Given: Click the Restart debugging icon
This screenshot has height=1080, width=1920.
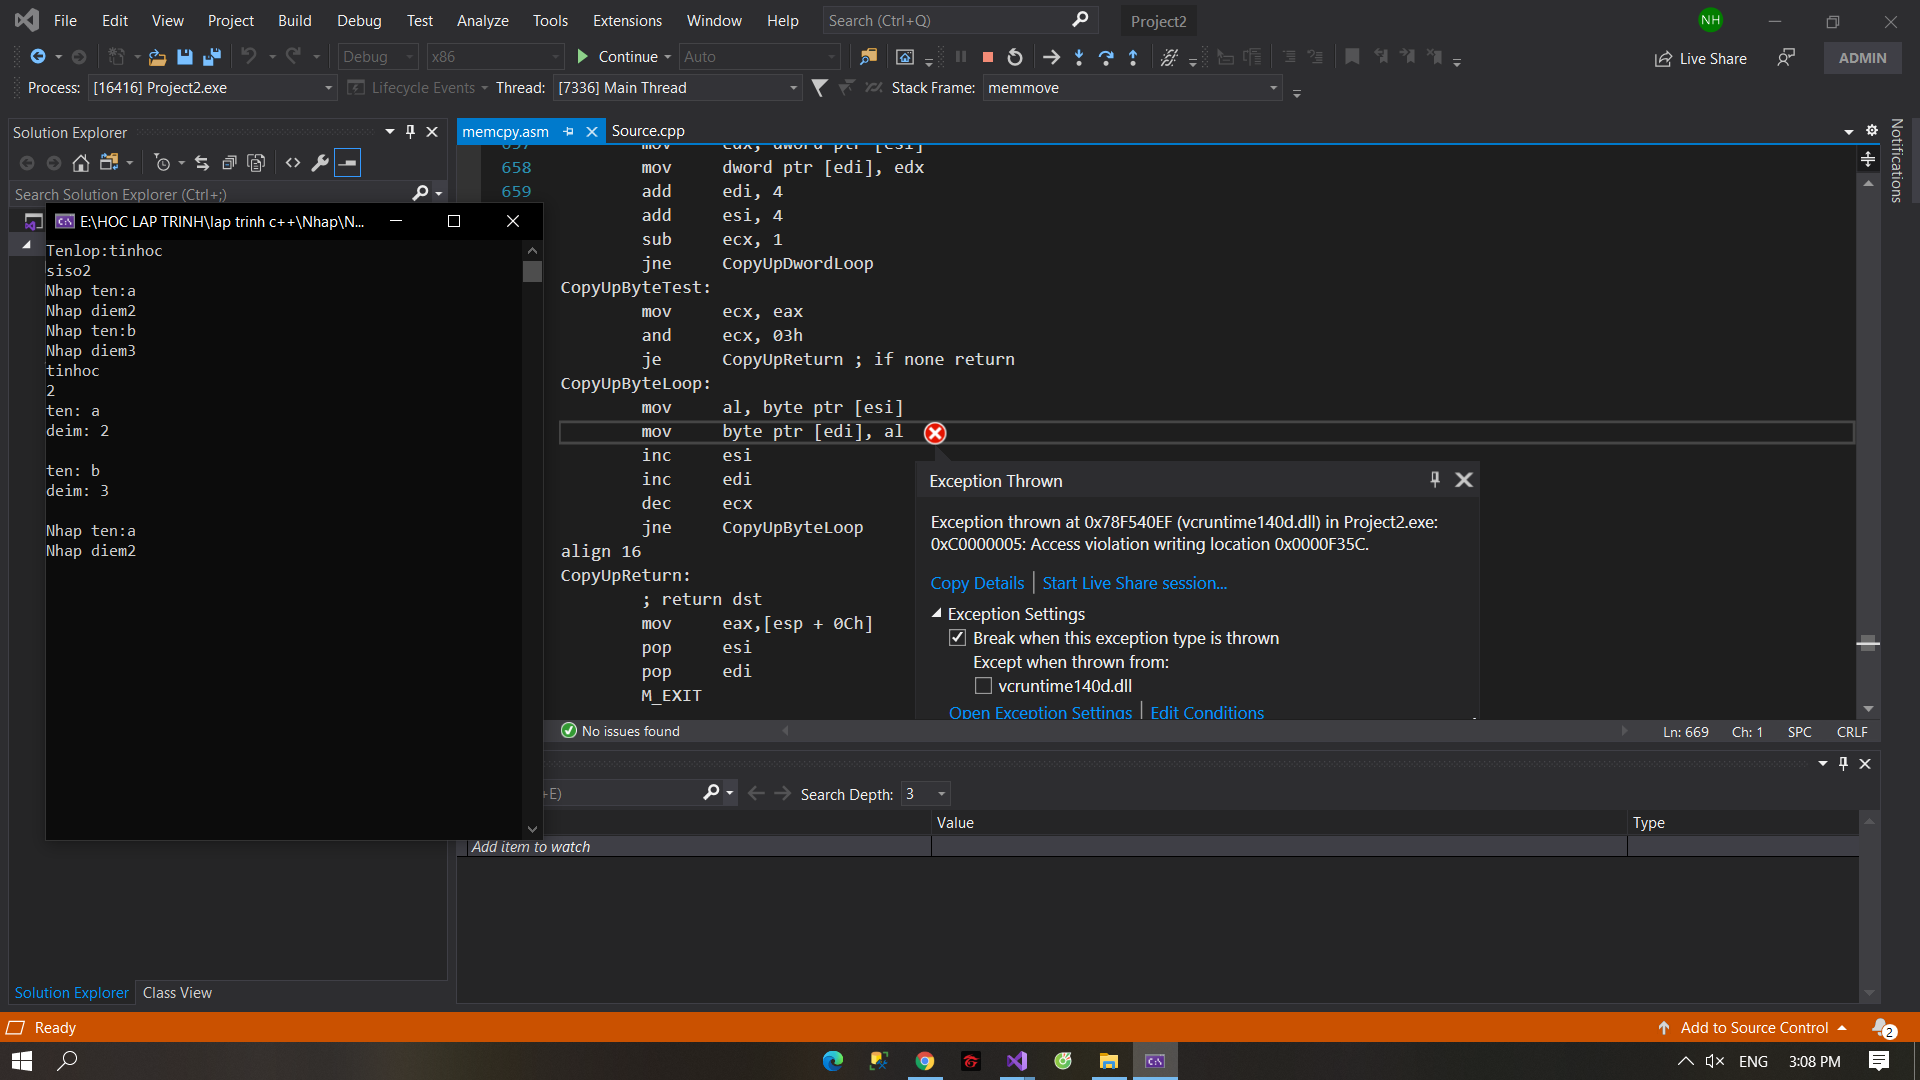Looking at the screenshot, I should (x=1015, y=57).
